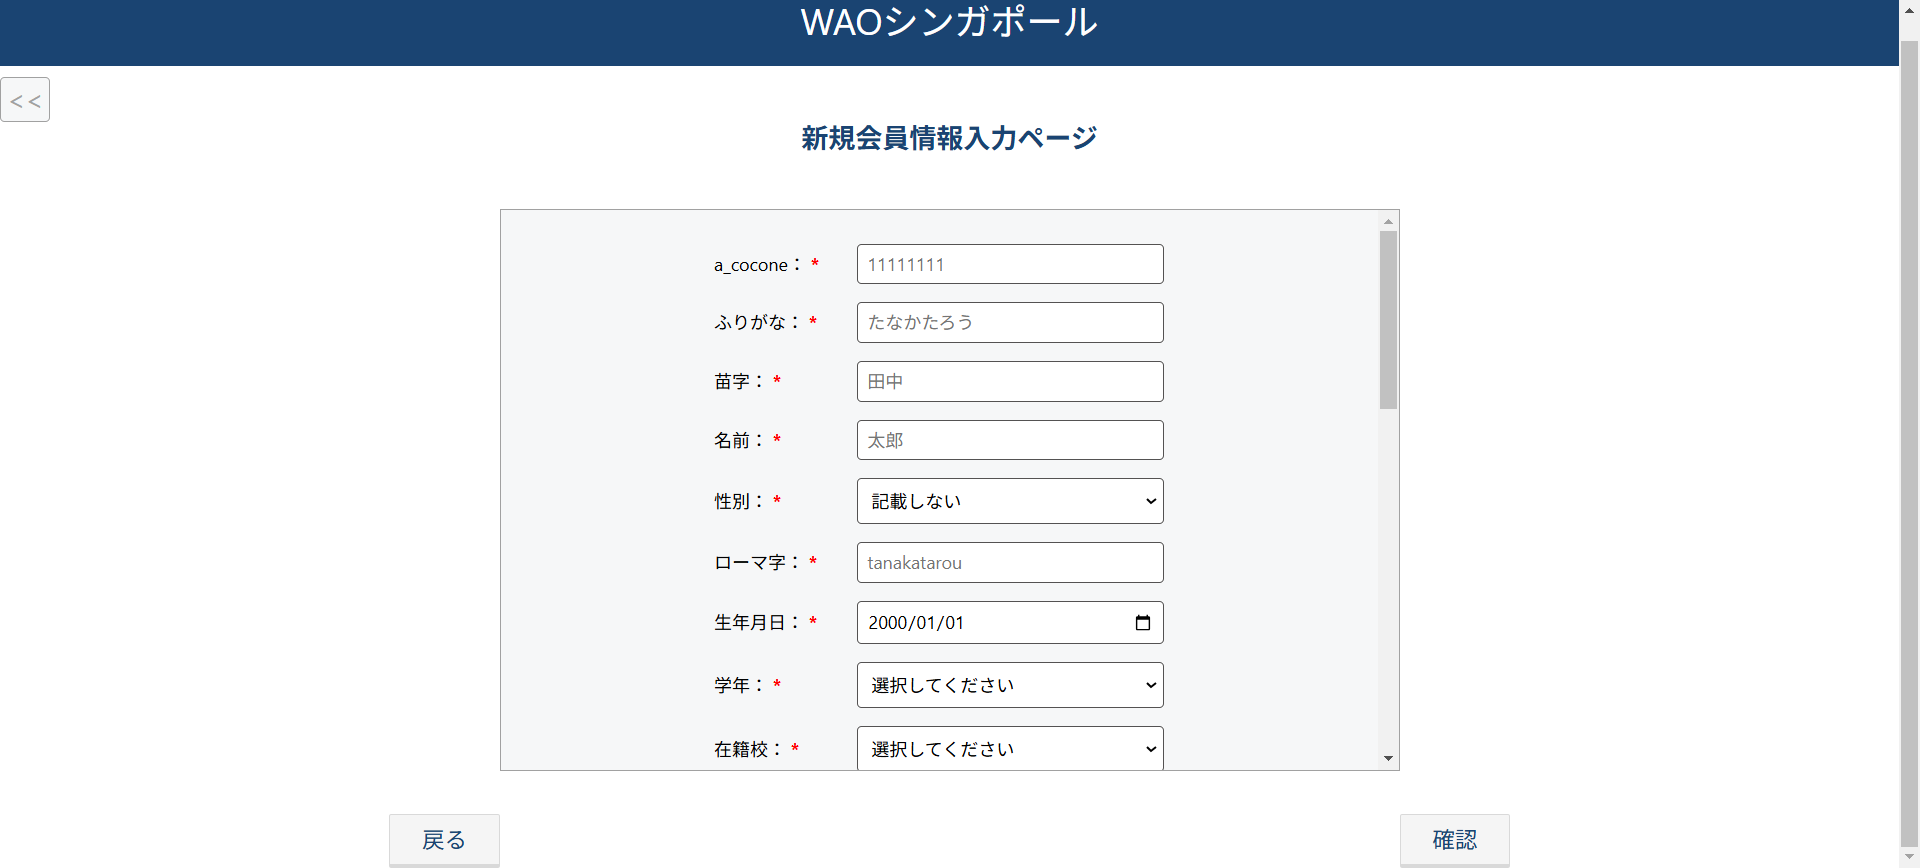Click the 確認 button
This screenshot has width=1920, height=868.
point(1455,840)
